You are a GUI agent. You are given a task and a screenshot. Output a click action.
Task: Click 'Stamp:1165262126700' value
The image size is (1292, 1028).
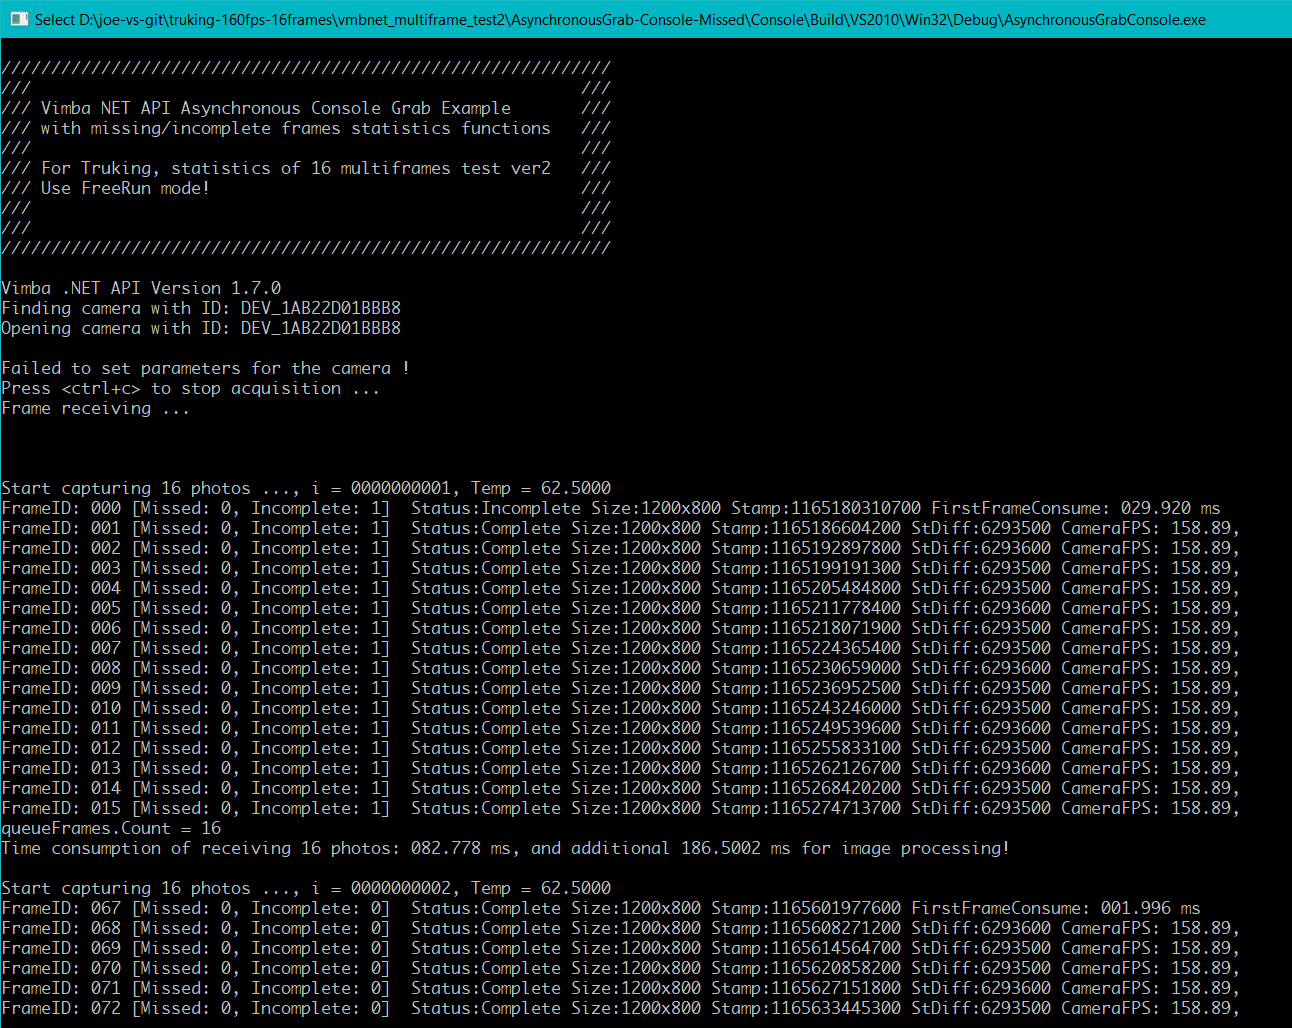(806, 768)
